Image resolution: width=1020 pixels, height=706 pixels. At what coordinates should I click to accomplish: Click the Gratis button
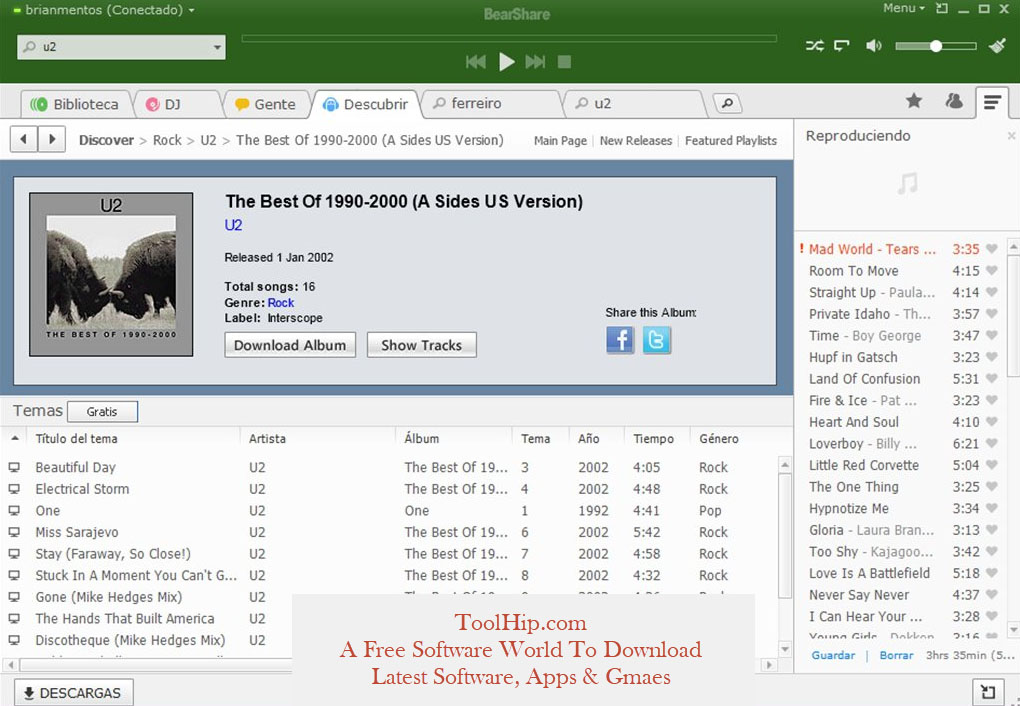pyautogui.click(x=102, y=411)
